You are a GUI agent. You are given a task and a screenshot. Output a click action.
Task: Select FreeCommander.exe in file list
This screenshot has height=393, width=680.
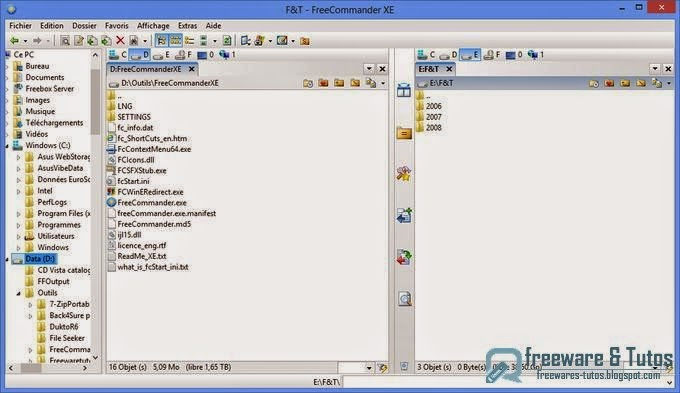click(x=152, y=203)
